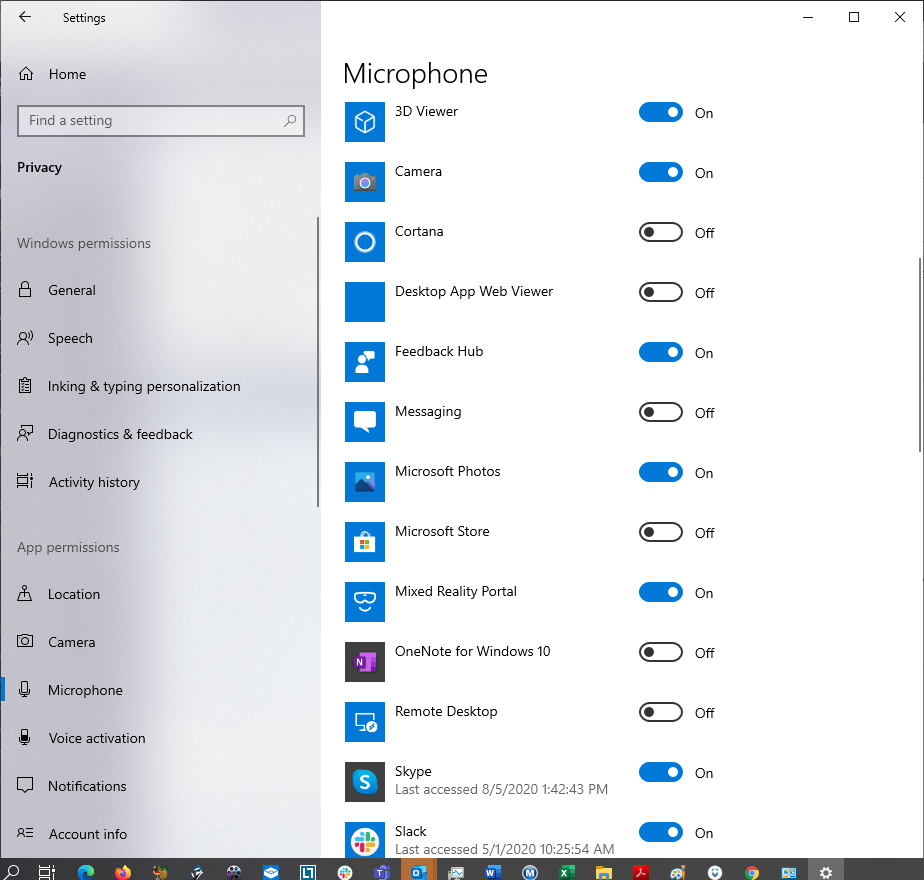
Task: Disable the Camera app microphone toggle
Action: 661,173
